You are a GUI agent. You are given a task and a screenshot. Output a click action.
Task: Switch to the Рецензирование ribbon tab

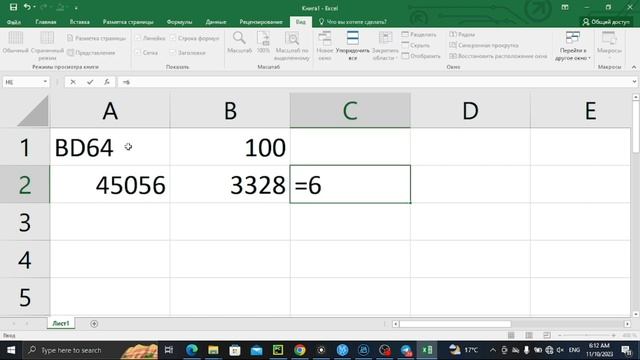click(261, 22)
